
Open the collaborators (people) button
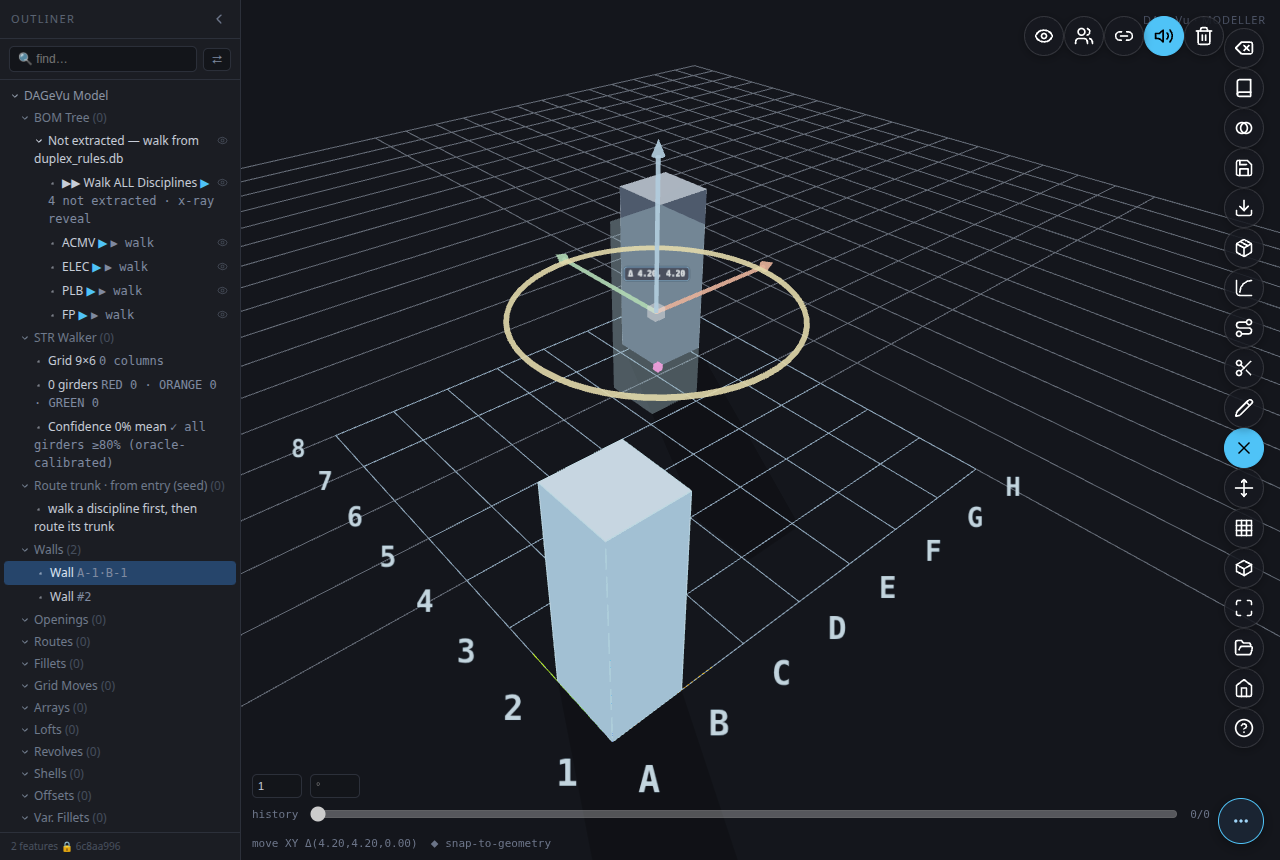1084,36
